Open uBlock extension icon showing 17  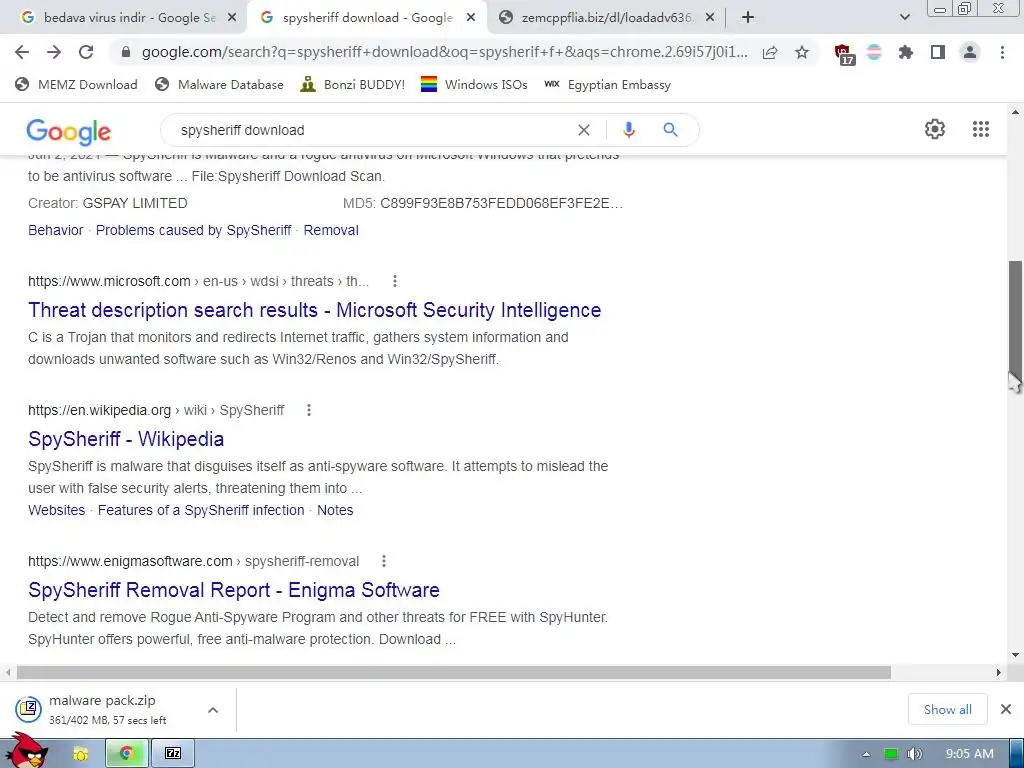click(844, 54)
